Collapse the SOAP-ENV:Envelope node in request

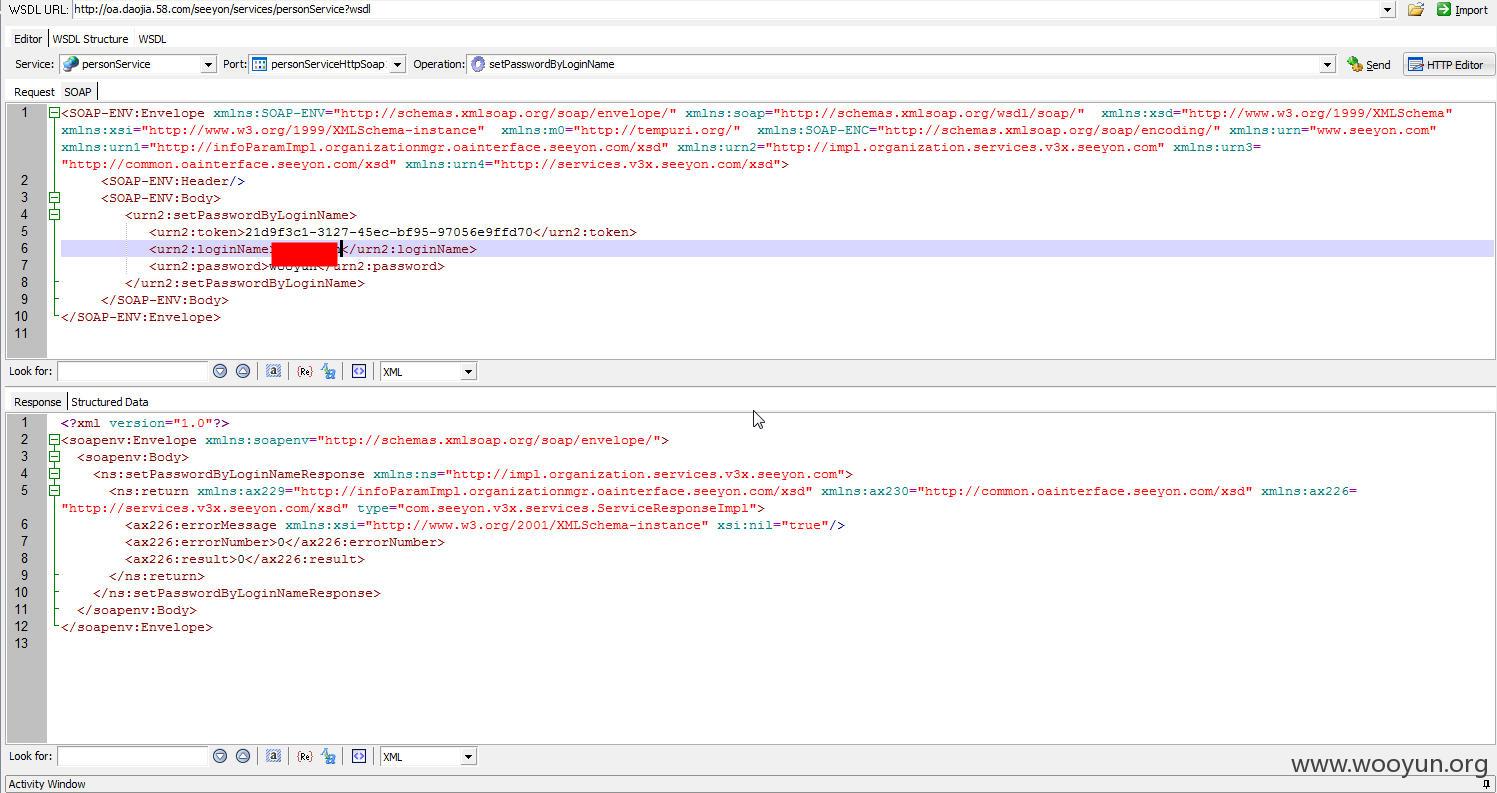[x=54, y=113]
